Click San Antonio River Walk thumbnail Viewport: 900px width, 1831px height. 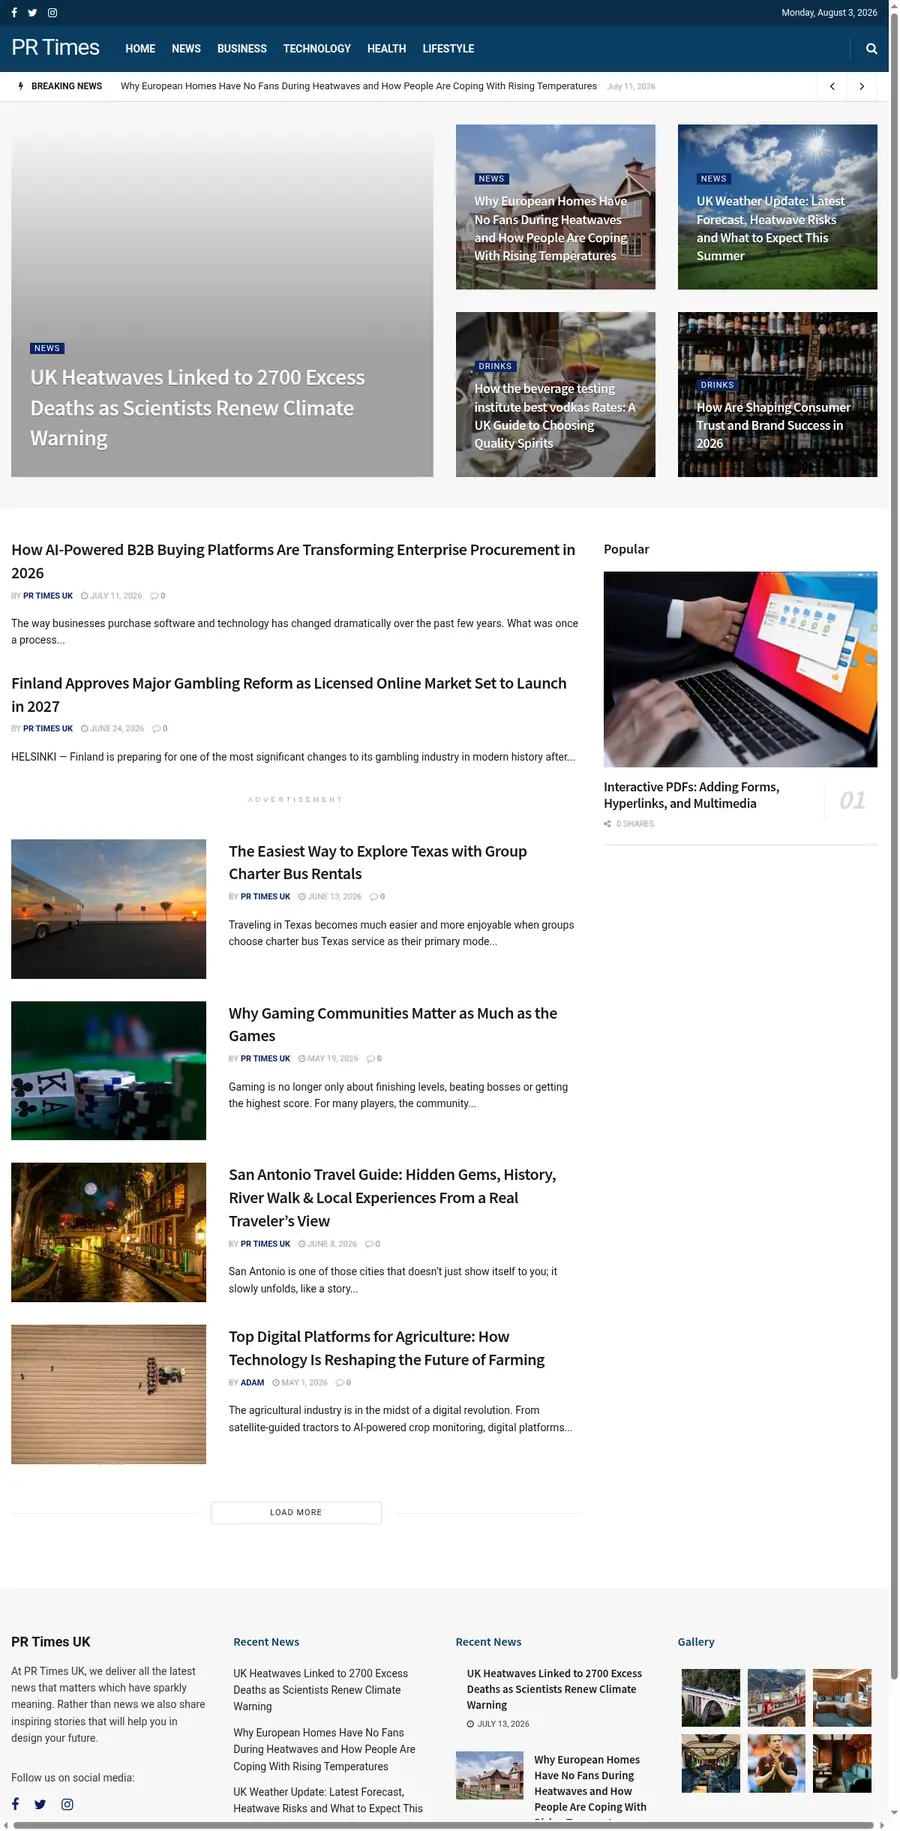[x=108, y=1232]
